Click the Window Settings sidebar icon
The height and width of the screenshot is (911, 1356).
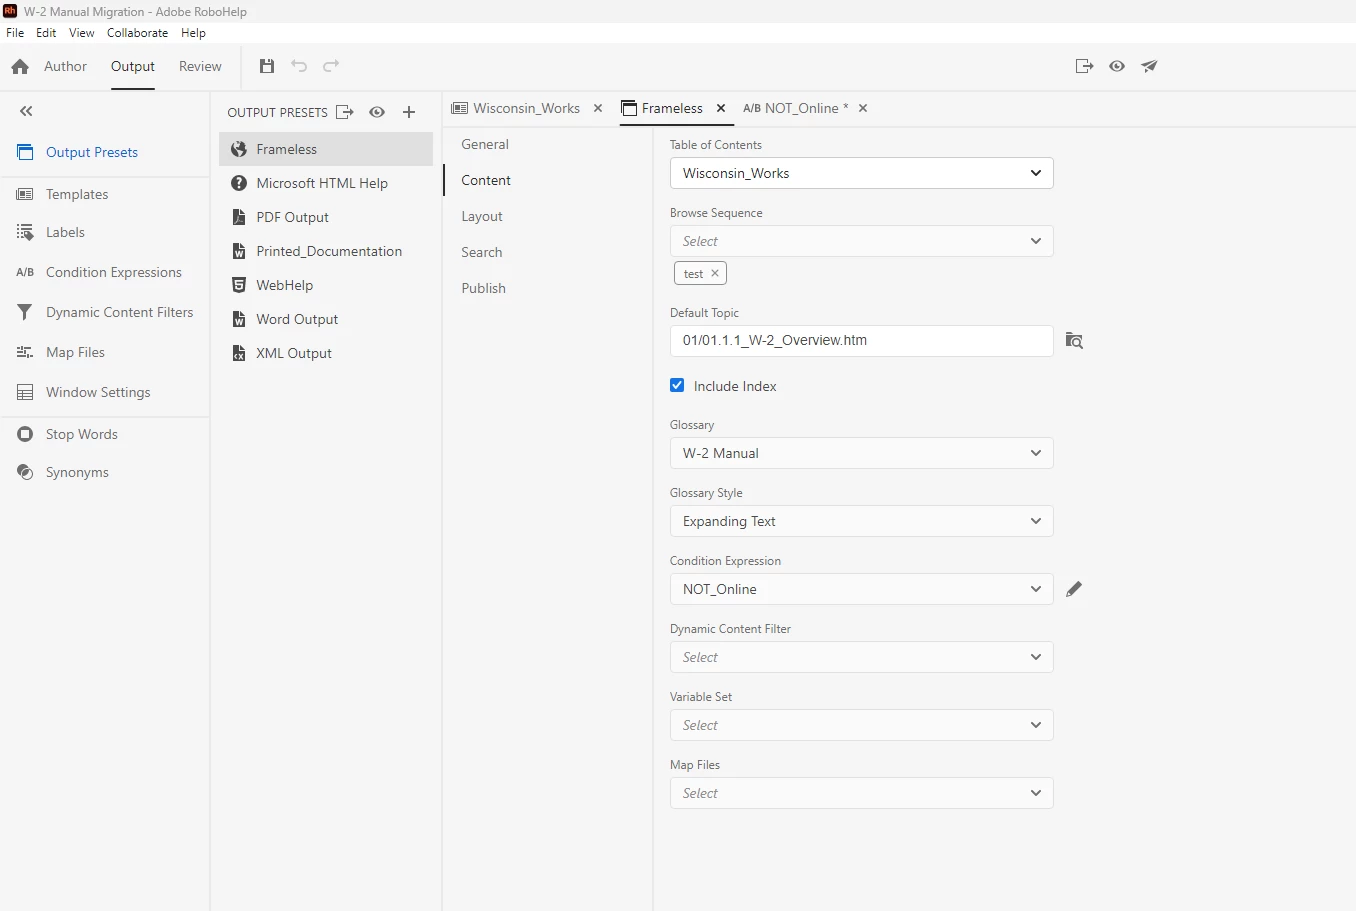point(25,392)
